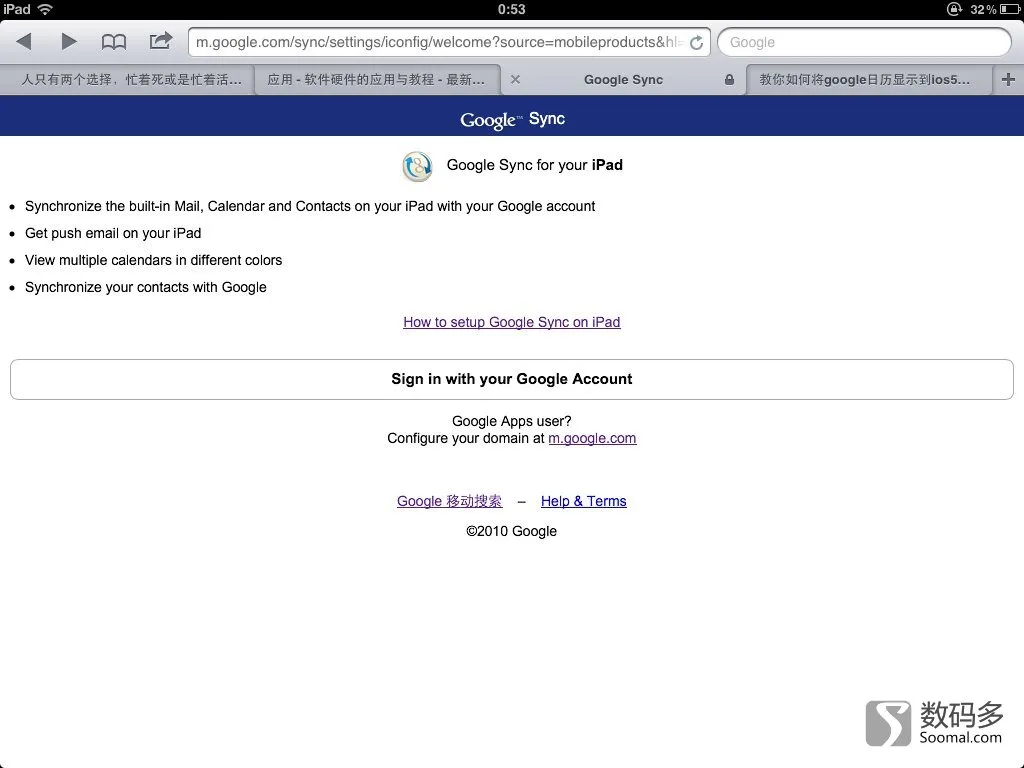Open a new tab with plus icon
Screen dimensions: 1024x768
click(x=1008, y=80)
